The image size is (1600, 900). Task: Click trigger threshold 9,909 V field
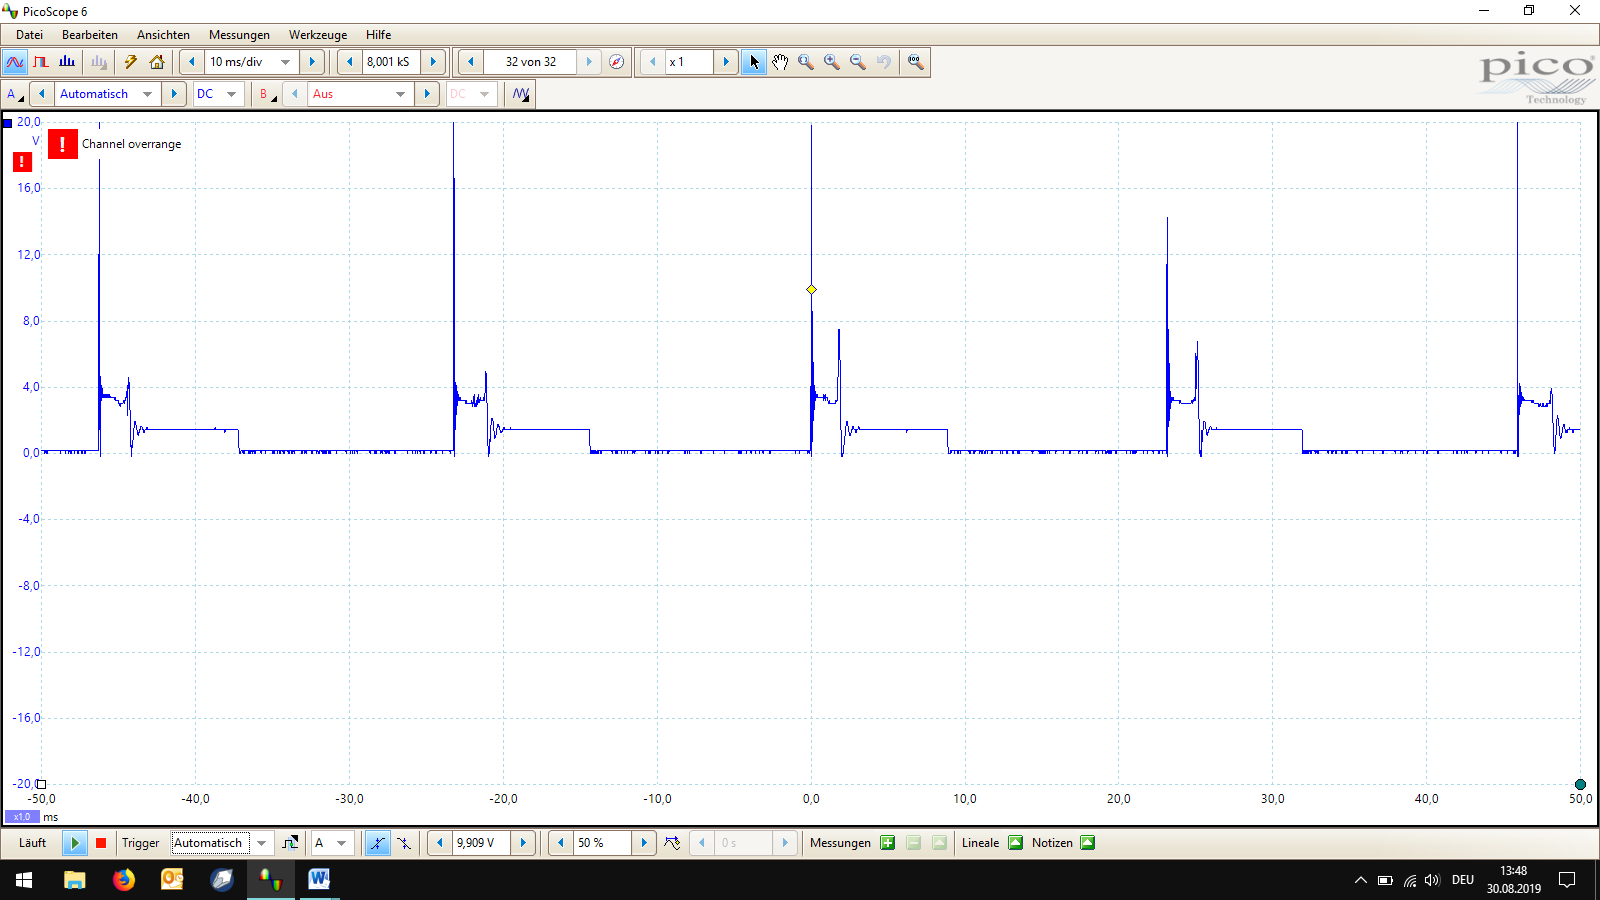(481, 843)
